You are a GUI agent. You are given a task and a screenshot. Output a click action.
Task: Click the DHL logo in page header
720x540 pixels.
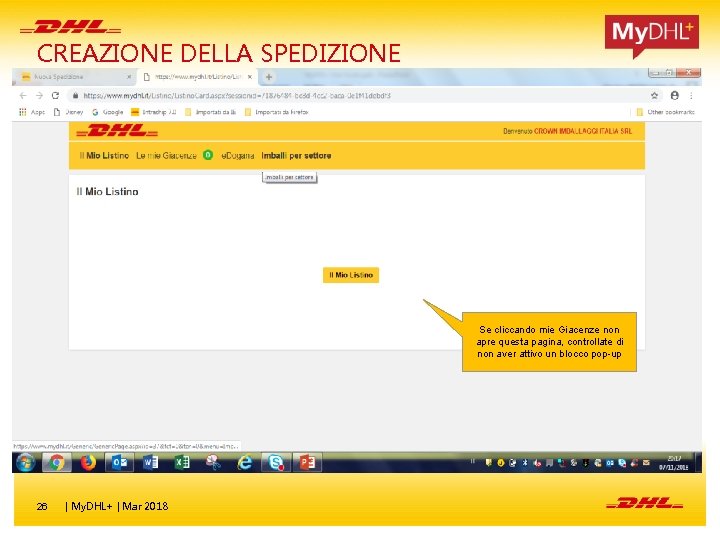coord(117,131)
